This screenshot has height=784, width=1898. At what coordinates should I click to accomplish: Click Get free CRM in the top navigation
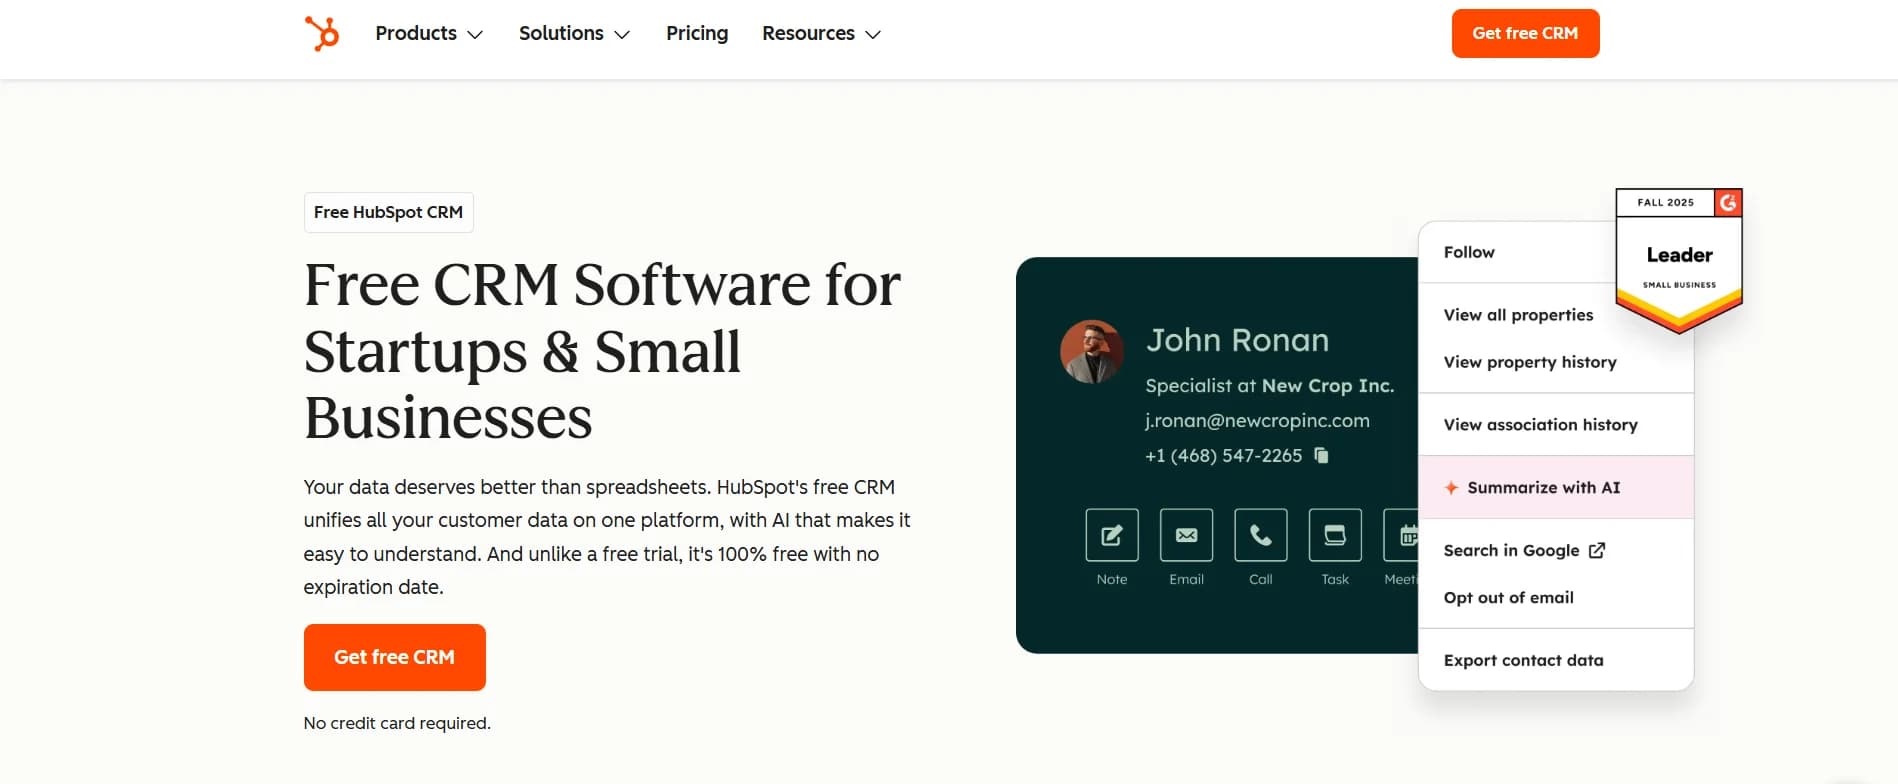pos(1525,33)
